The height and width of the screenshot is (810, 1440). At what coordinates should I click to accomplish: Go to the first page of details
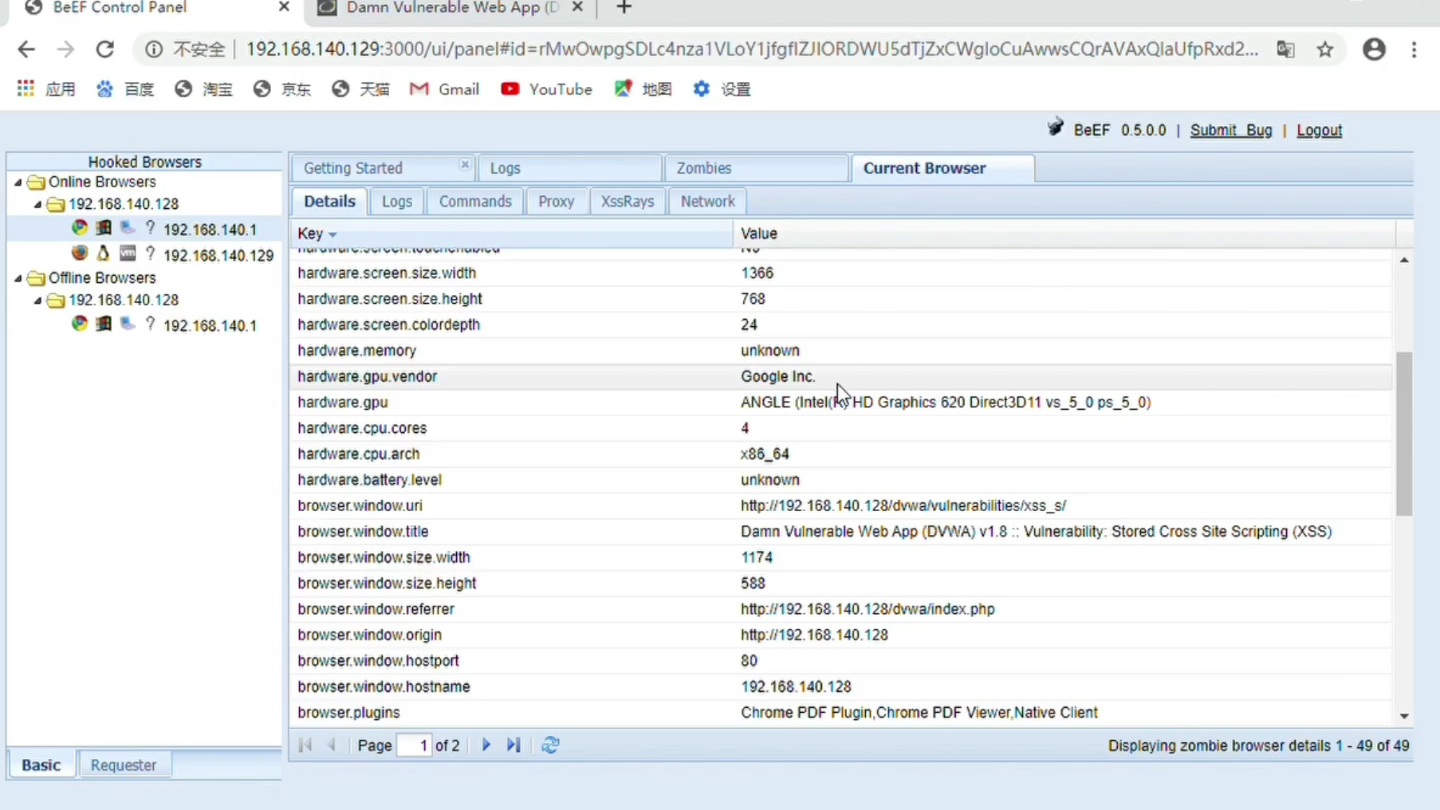305,745
